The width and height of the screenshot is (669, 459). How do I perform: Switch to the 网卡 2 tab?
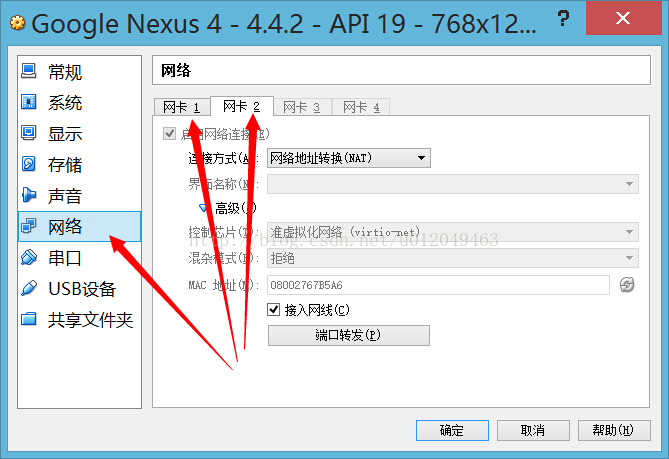(x=242, y=106)
